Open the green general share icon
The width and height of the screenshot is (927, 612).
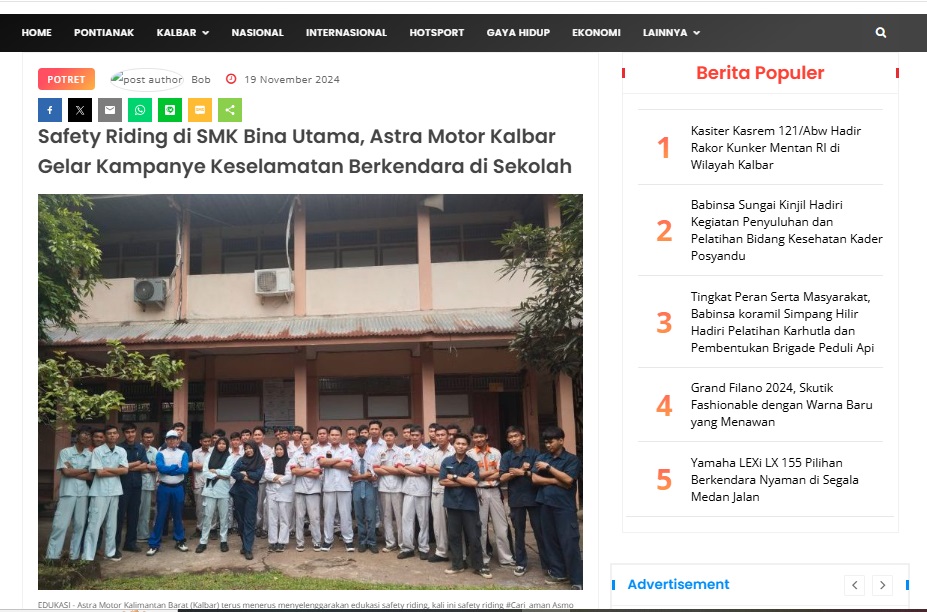[230, 110]
